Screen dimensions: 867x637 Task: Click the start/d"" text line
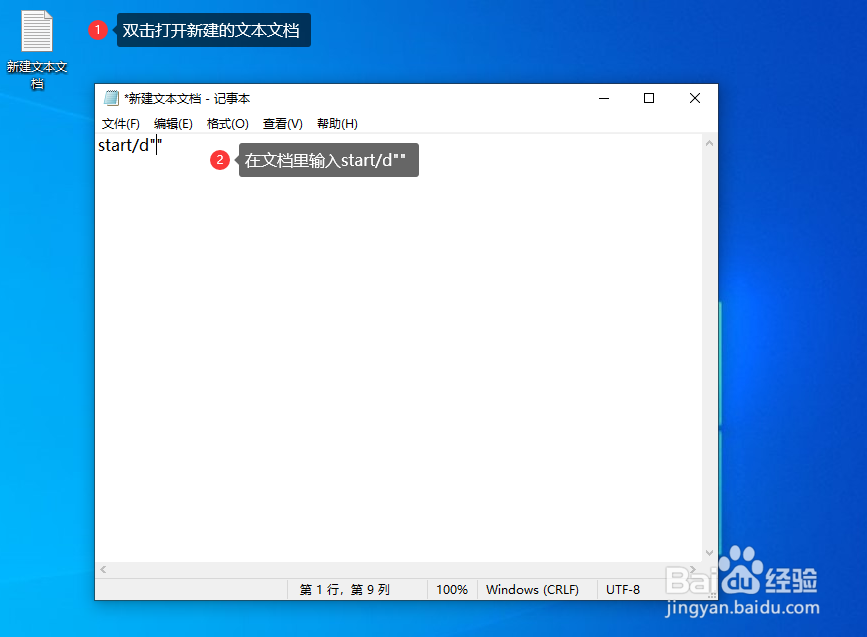coord(130,145)
